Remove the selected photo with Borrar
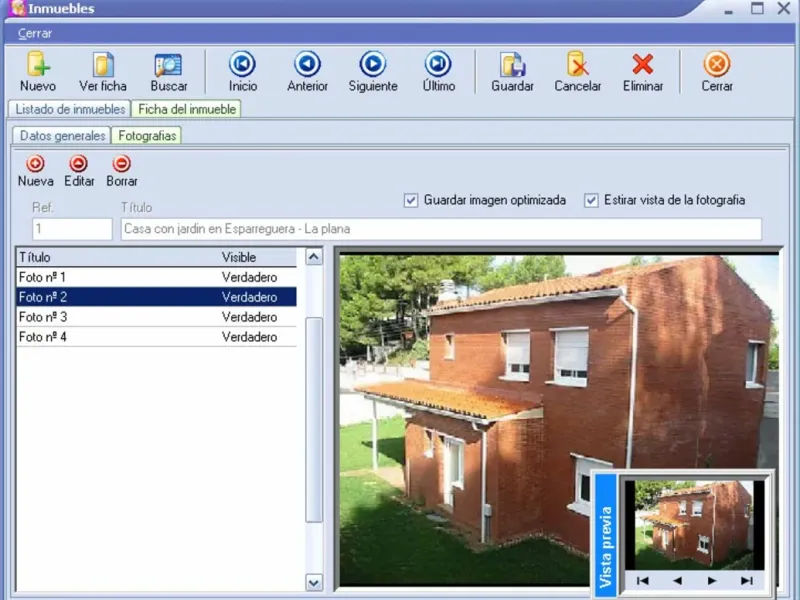The height and width of the screenshot is (600, 800). click(x=122, y=171)
